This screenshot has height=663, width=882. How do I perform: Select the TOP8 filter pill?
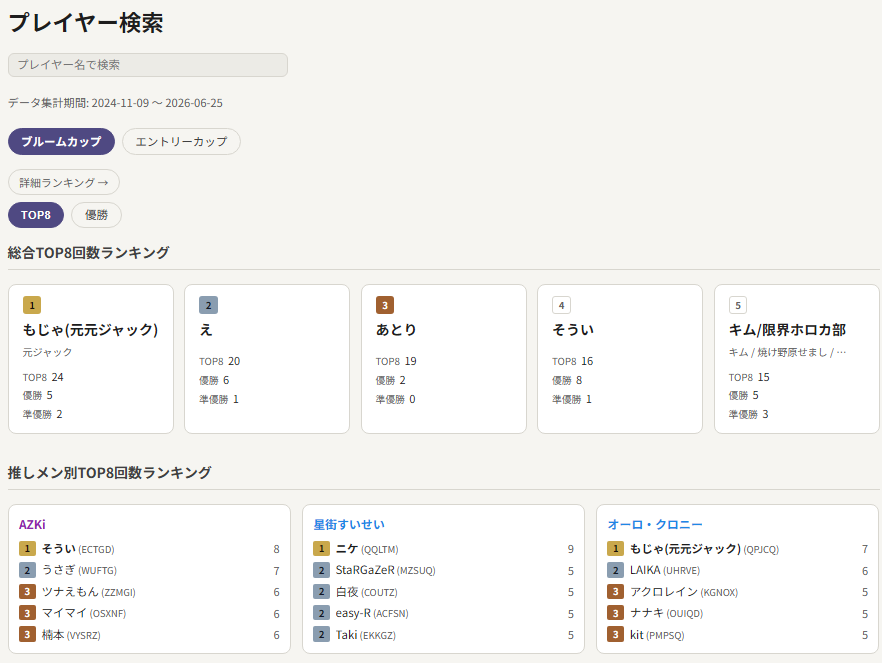[x=36, y=215]
